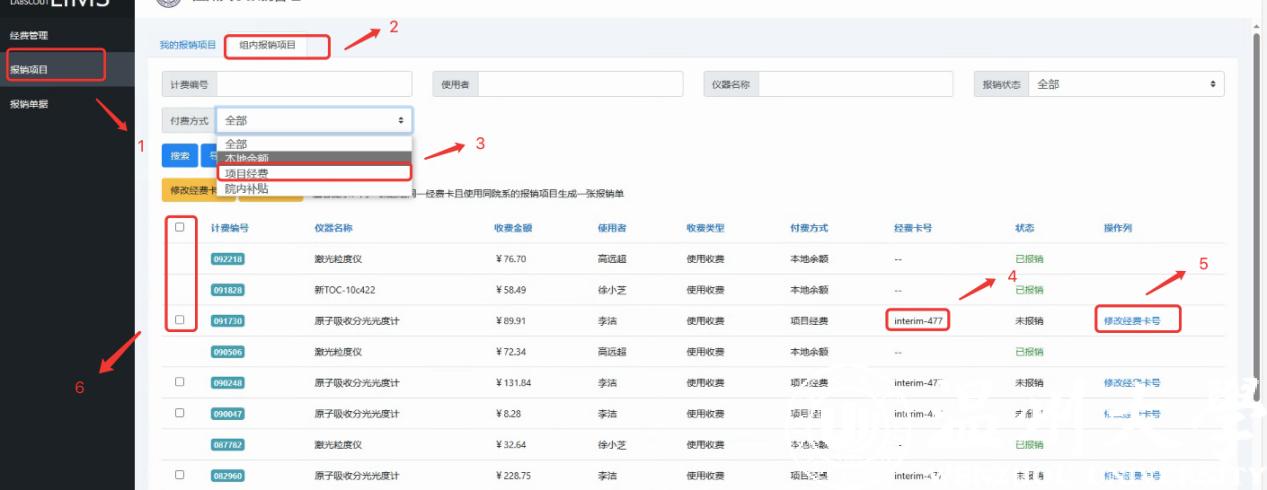
Task: Open the 090248 billing number badge
Action: click(x=227, y=383)
